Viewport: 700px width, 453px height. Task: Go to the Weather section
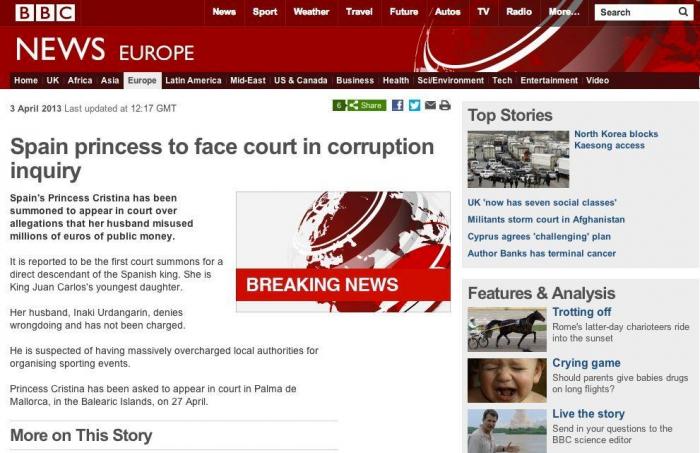click(x=311, y=12)
